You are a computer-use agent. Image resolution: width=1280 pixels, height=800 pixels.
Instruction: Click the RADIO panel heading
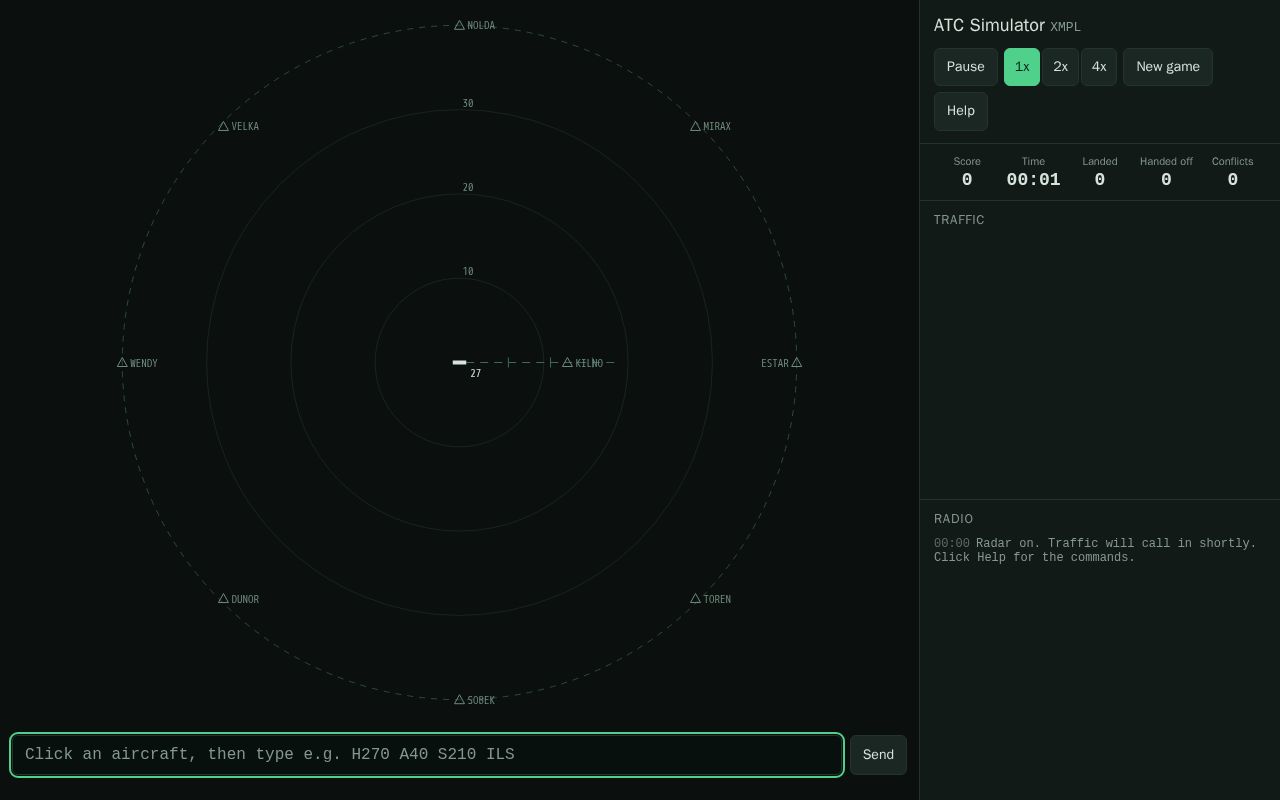pos(954,519)
